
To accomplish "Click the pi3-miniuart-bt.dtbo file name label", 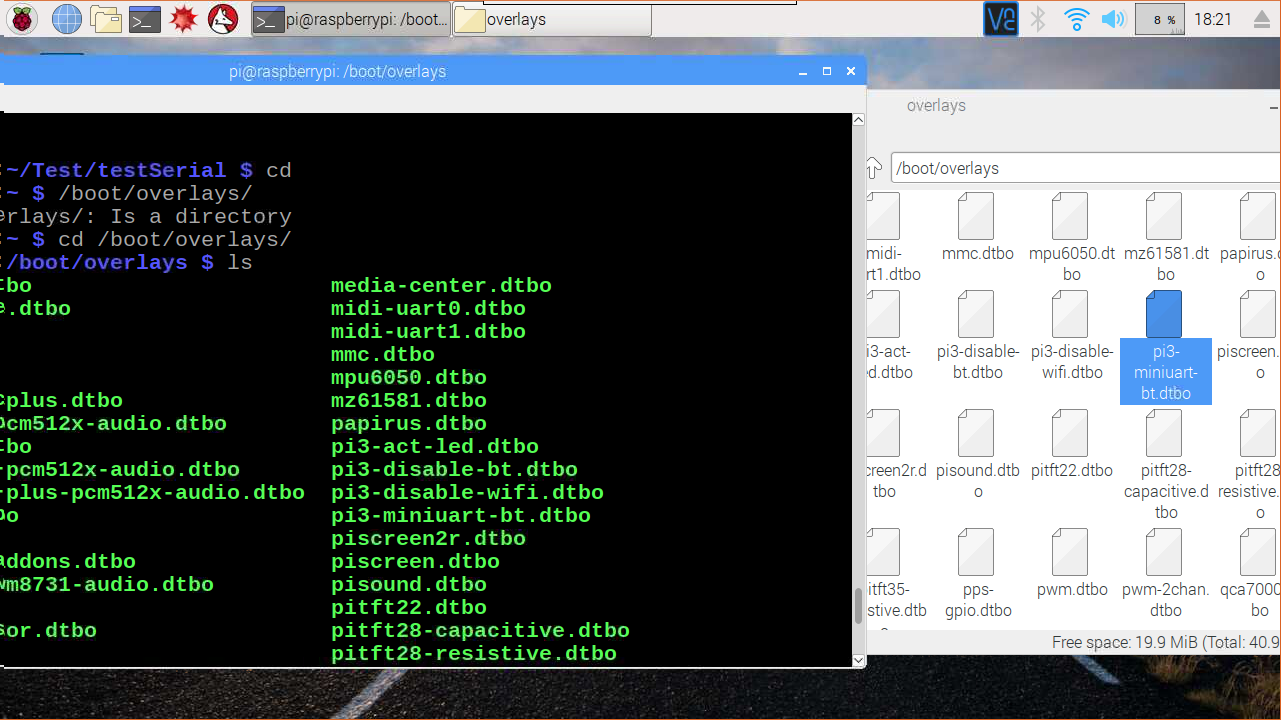I will 1166,372.
